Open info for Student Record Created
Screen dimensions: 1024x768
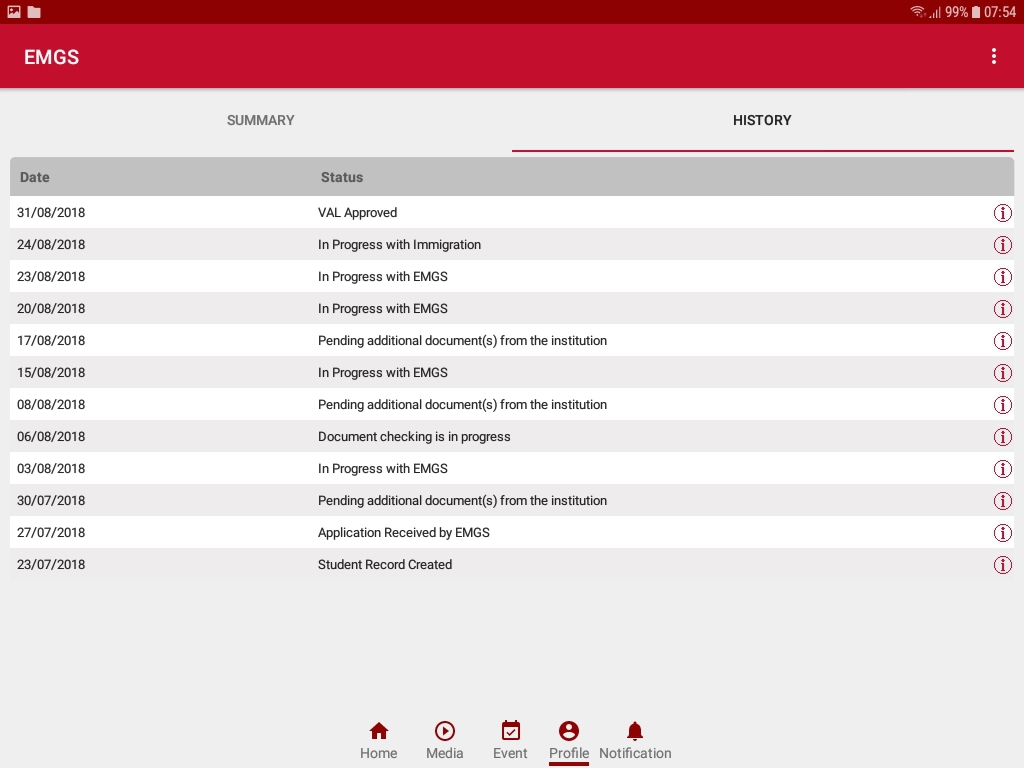point(1002,565)
